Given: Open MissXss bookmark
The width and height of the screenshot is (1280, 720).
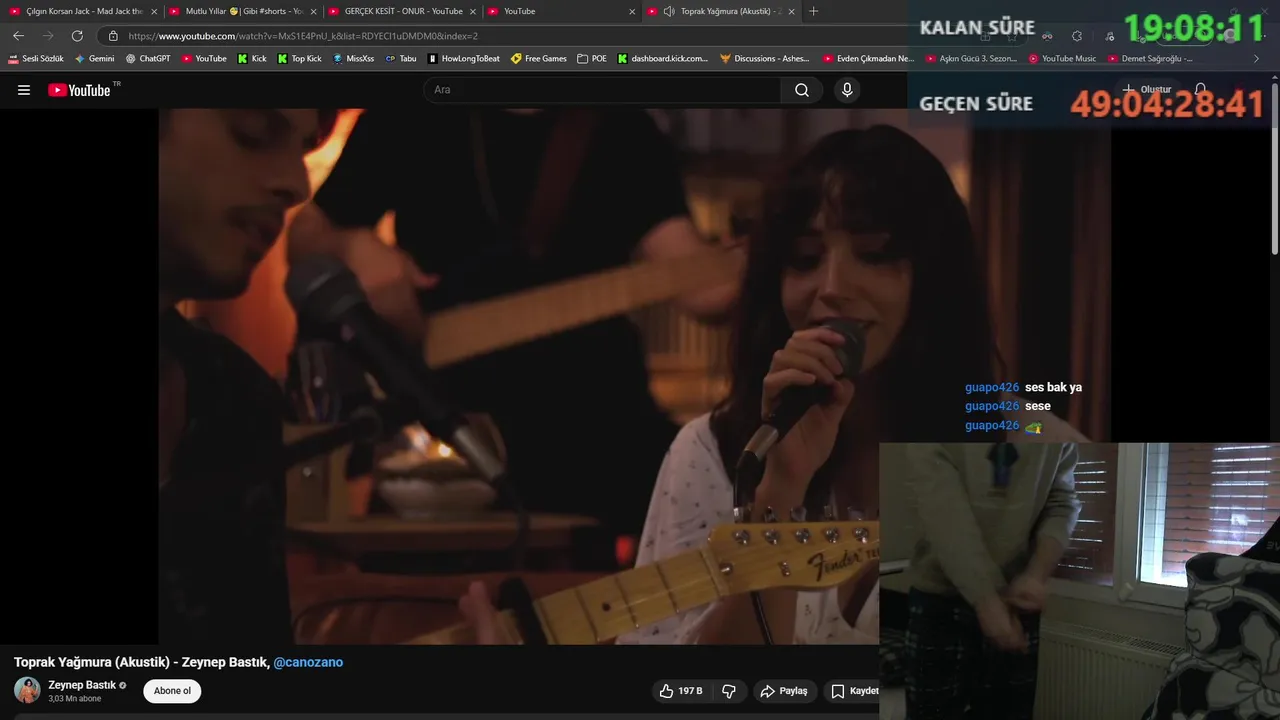Looking at the screenshot, I should pos(353,59).
